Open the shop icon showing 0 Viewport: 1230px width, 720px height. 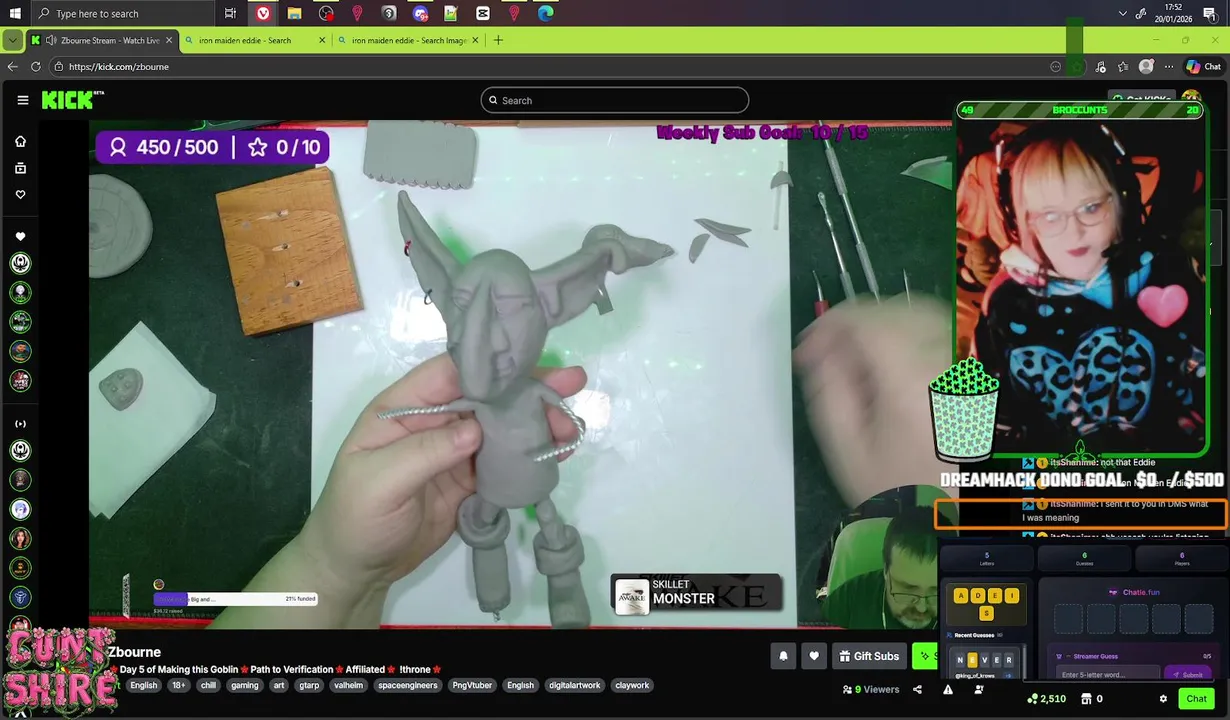pyautogui.click(x=1092, y=699)
